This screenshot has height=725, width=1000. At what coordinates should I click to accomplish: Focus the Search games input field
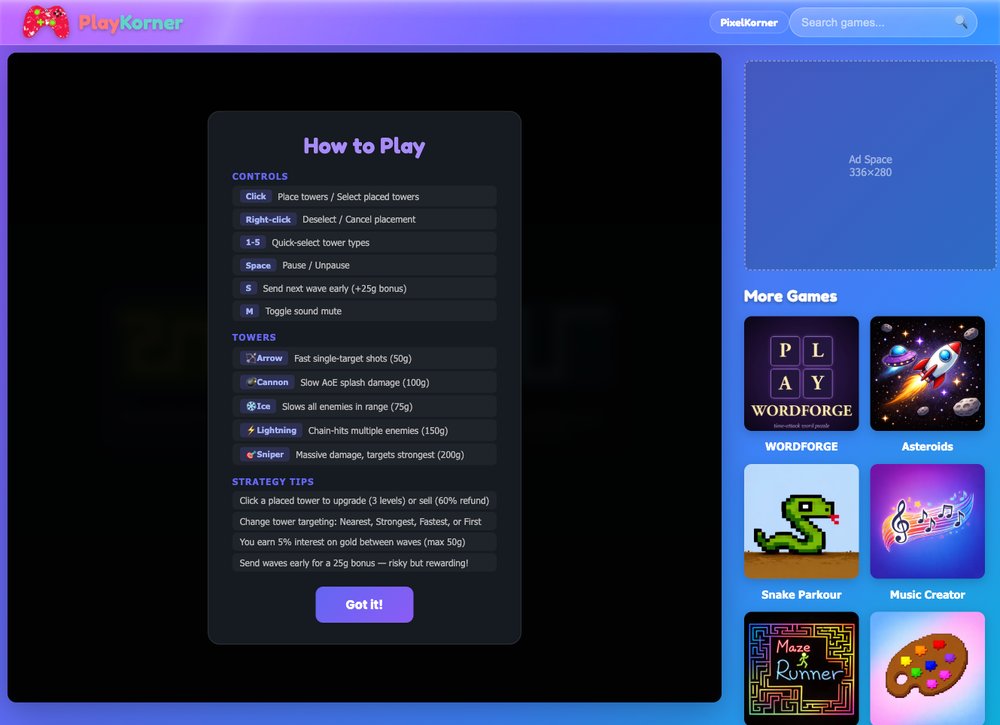coord(883,22)
